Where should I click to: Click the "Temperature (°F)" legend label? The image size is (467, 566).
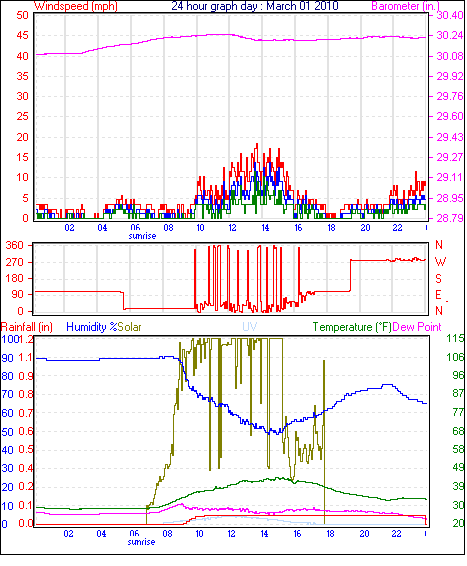(x=352, y=327)
